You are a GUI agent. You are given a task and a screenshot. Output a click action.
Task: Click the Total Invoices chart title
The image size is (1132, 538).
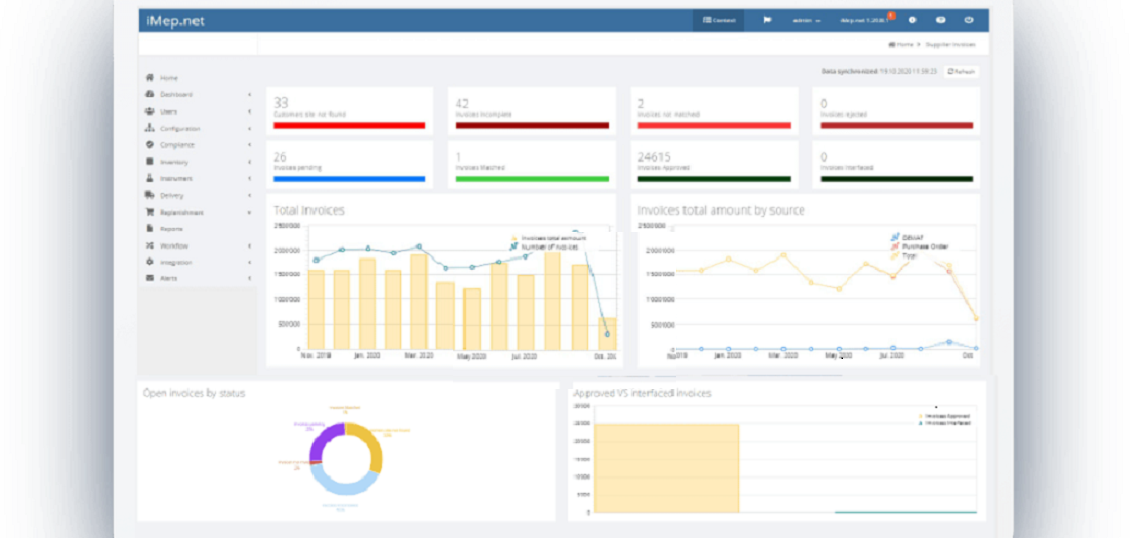(309, 211)
